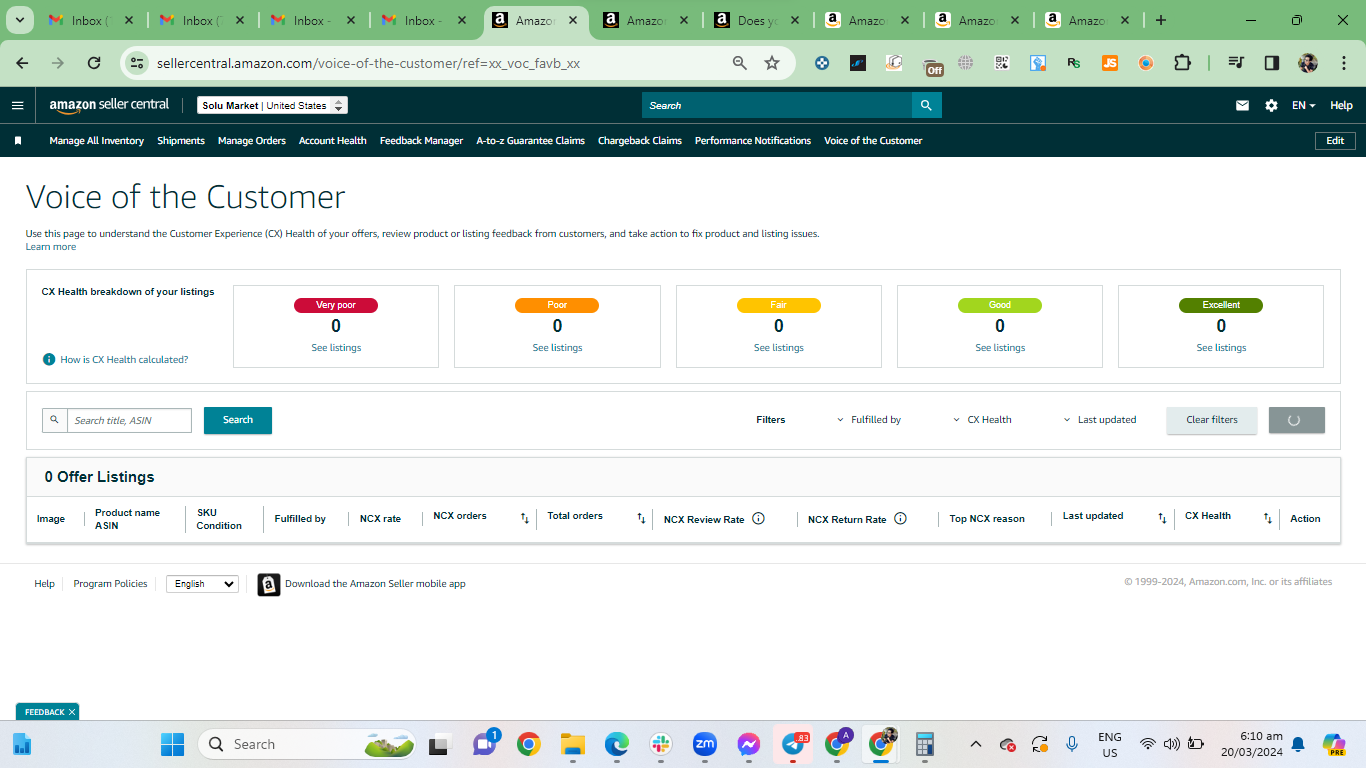Image resolution: width=1366 pixels, height=768 pixels.
Task: Open the tab search dropdown in Chrome
Action: 21,20
